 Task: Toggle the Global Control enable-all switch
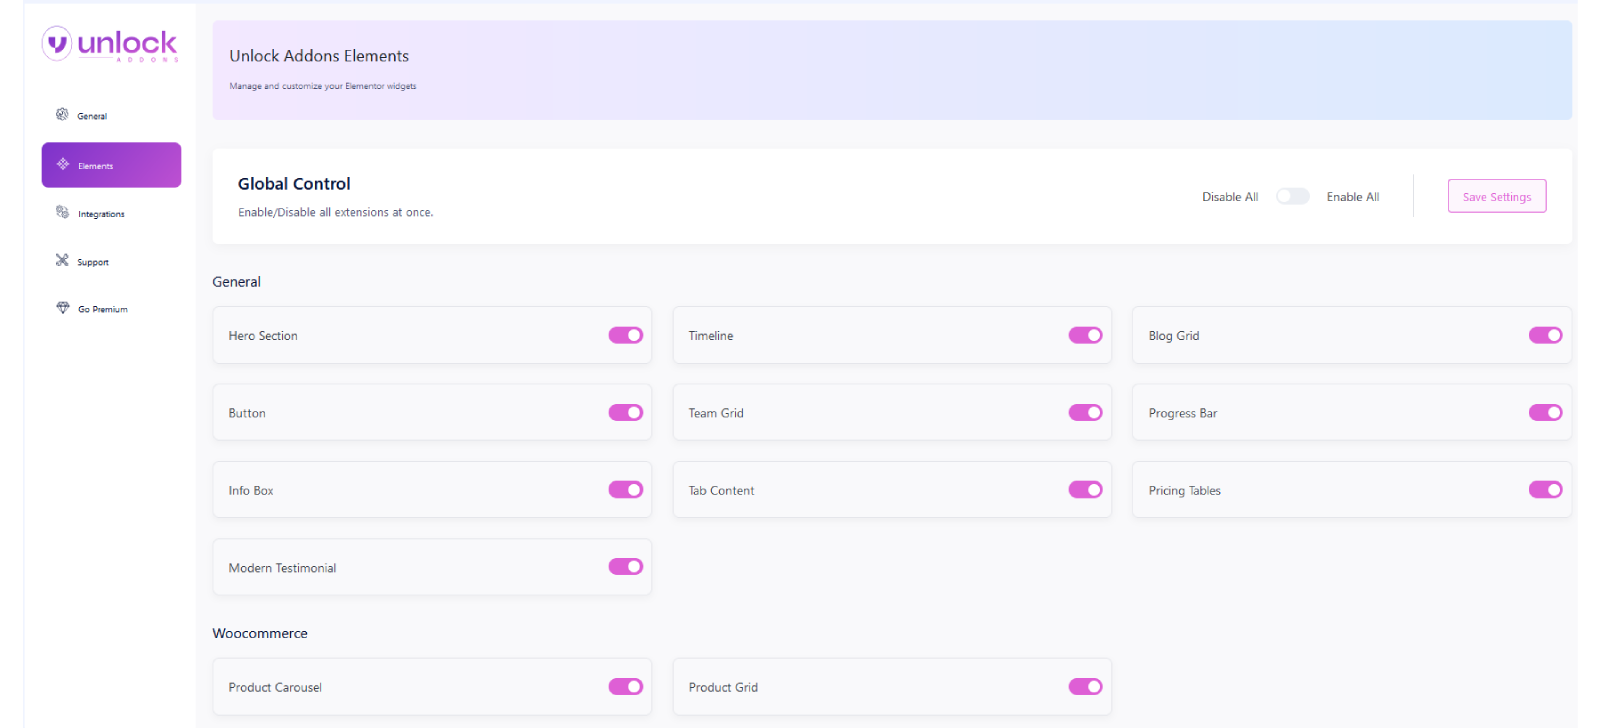coord(1292,196)
